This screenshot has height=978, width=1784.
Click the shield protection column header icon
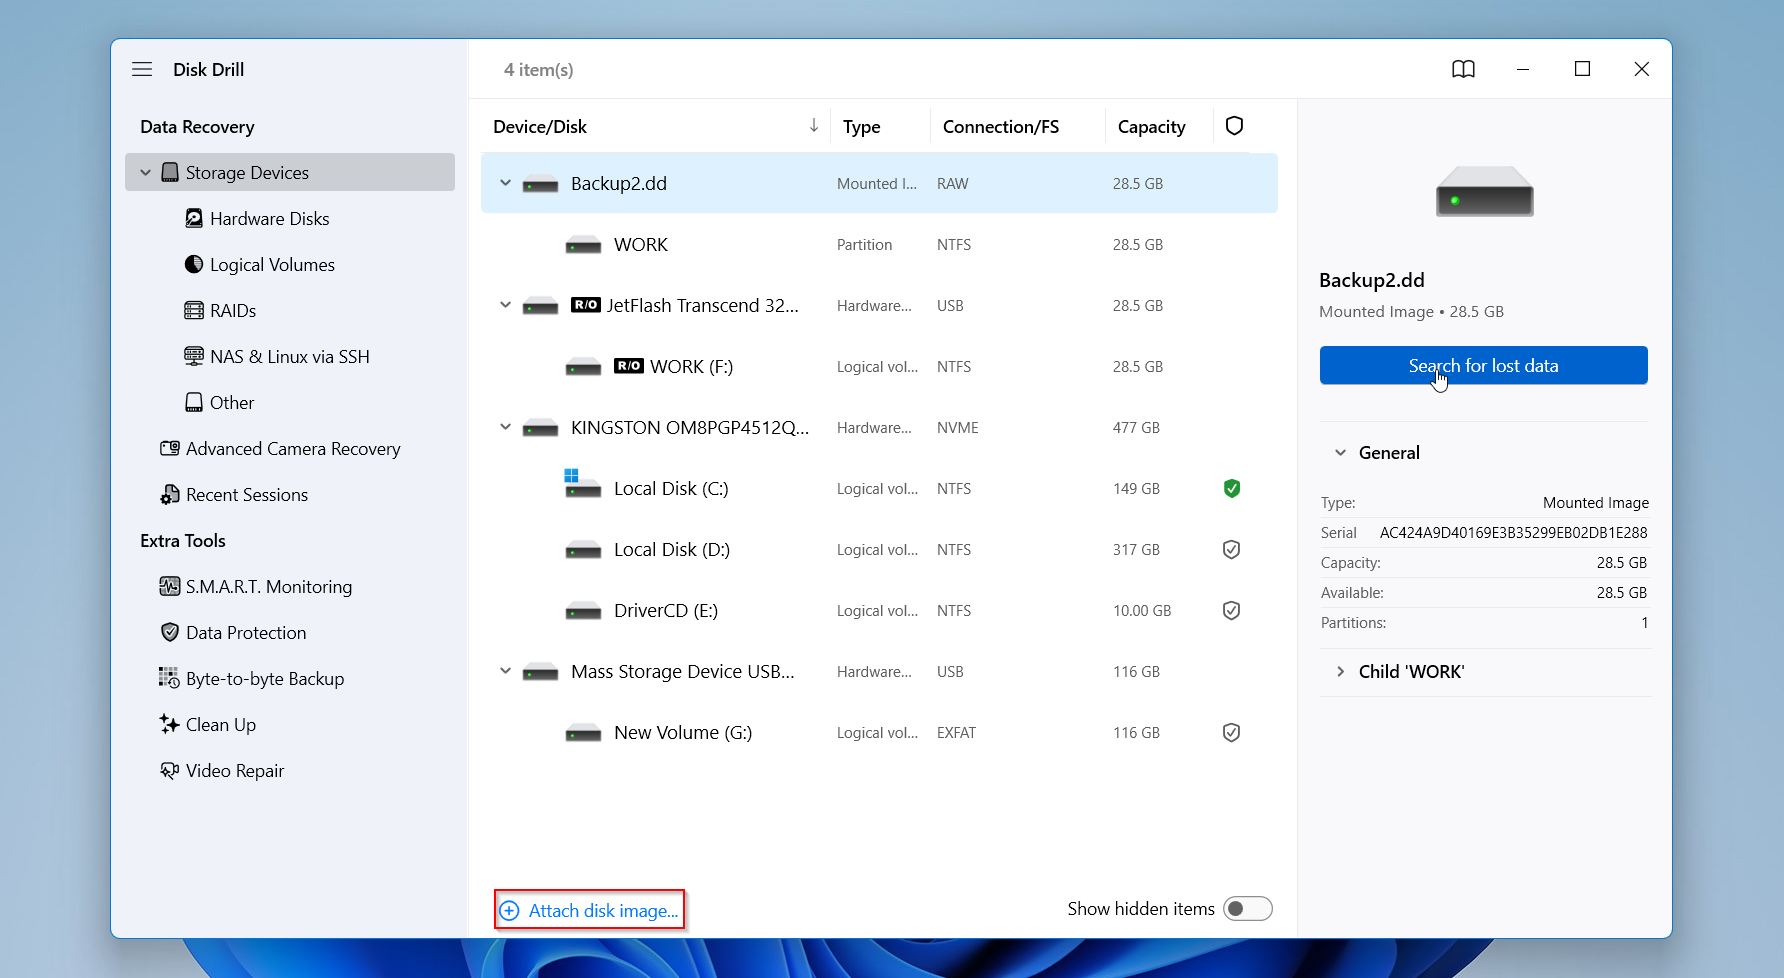point(1234,126)
